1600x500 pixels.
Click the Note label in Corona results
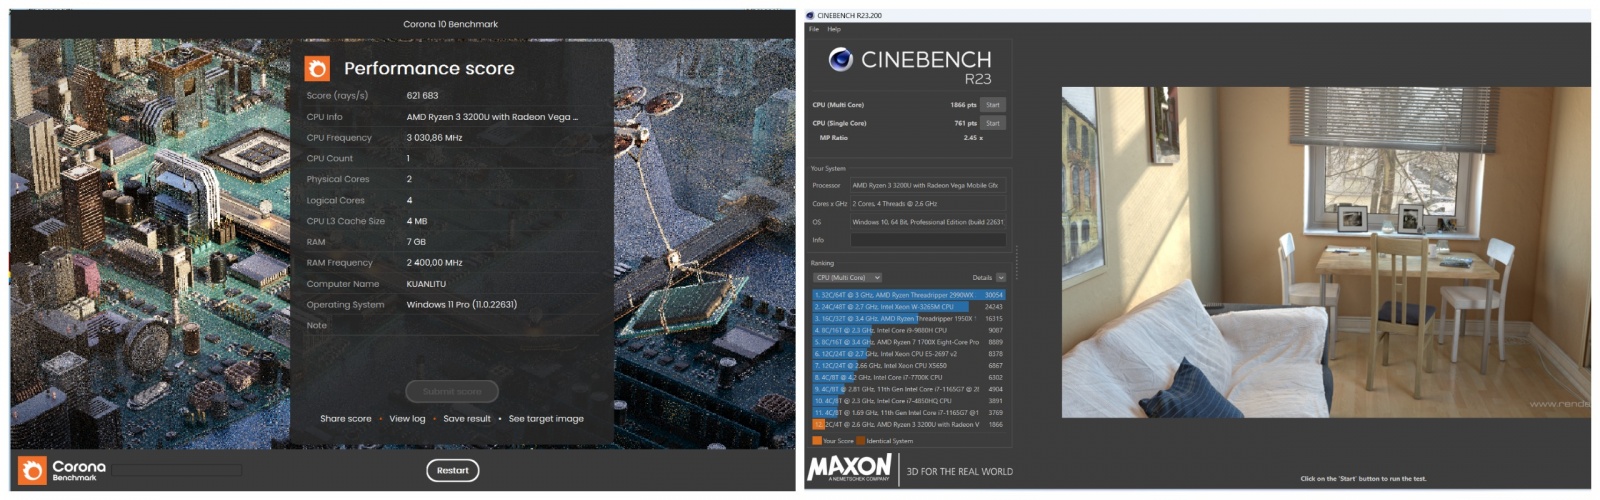(x=316, y=326)
